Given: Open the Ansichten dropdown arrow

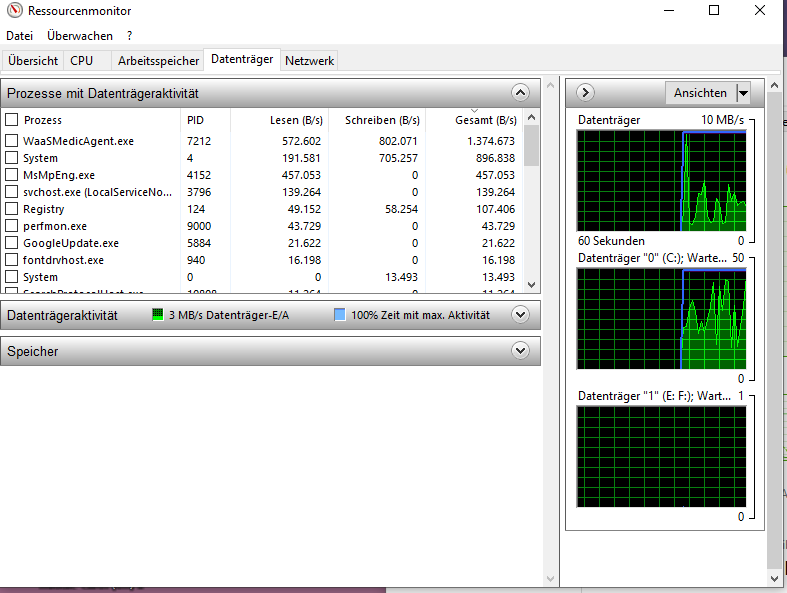Looking at the screenshot, I should point(742,93).
